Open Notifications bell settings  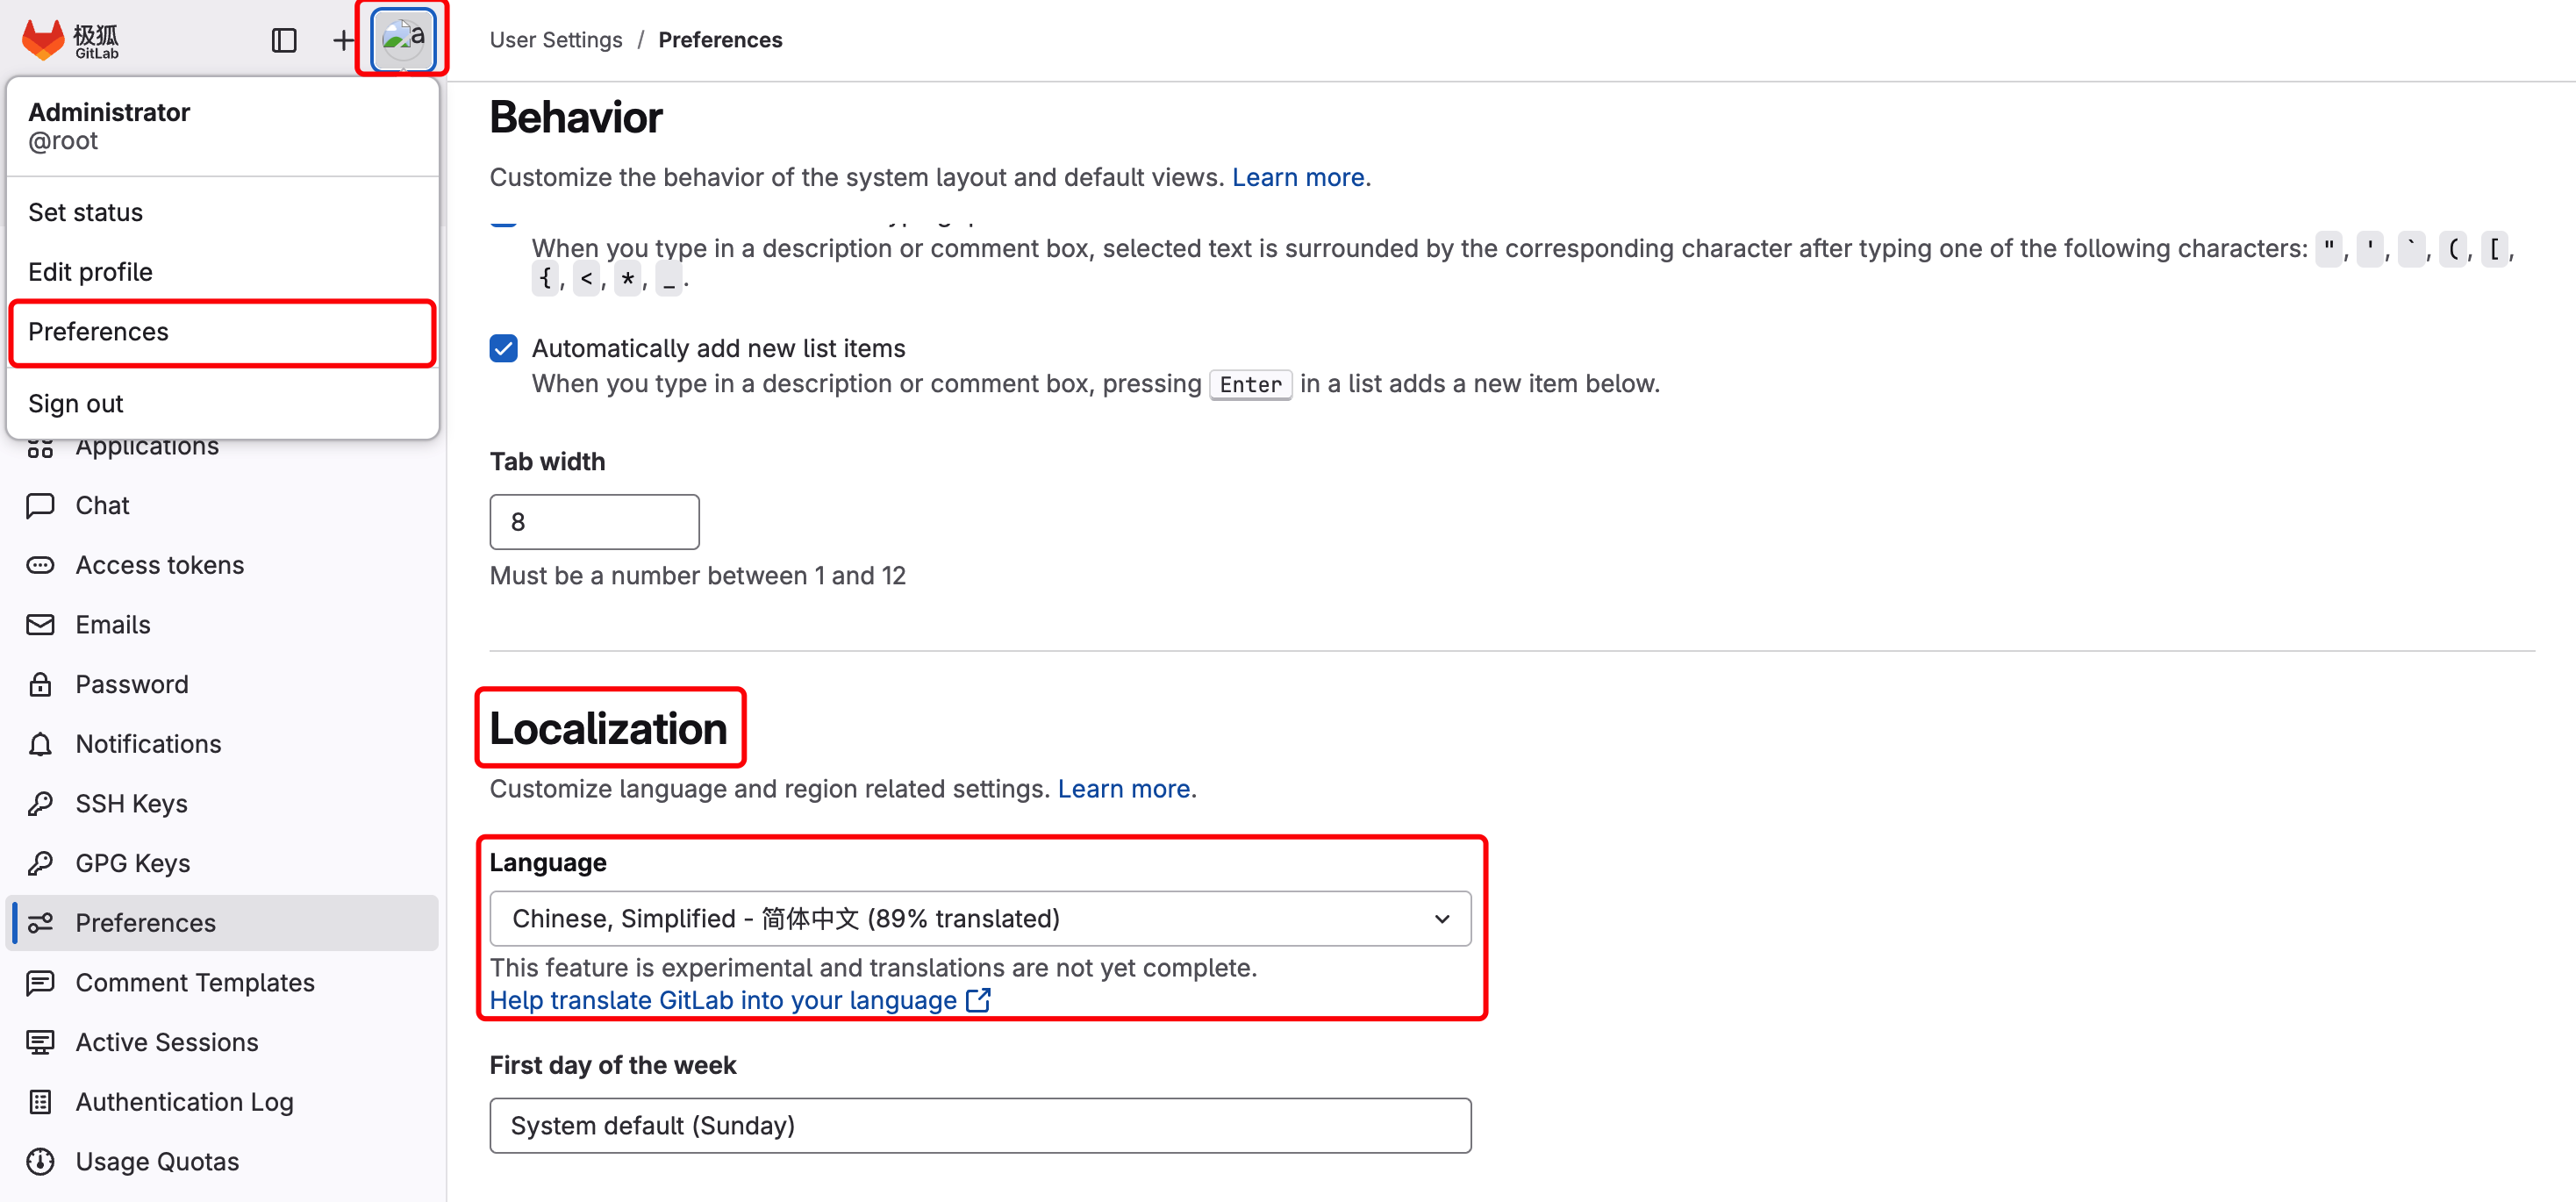point(41,744)
